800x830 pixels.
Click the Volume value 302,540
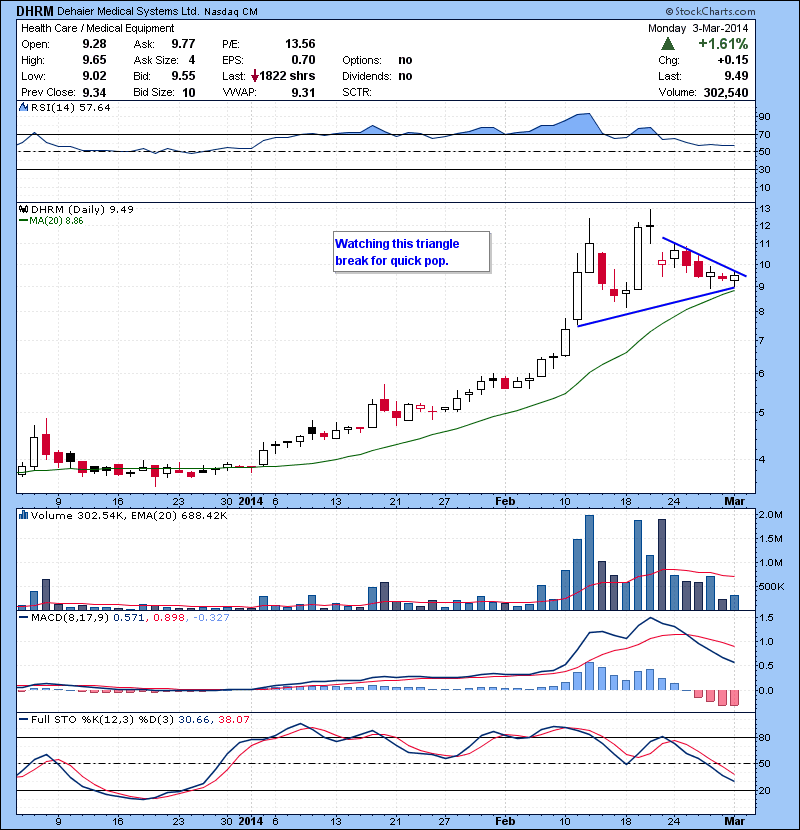pyautogui.click(x=726, y=93)
